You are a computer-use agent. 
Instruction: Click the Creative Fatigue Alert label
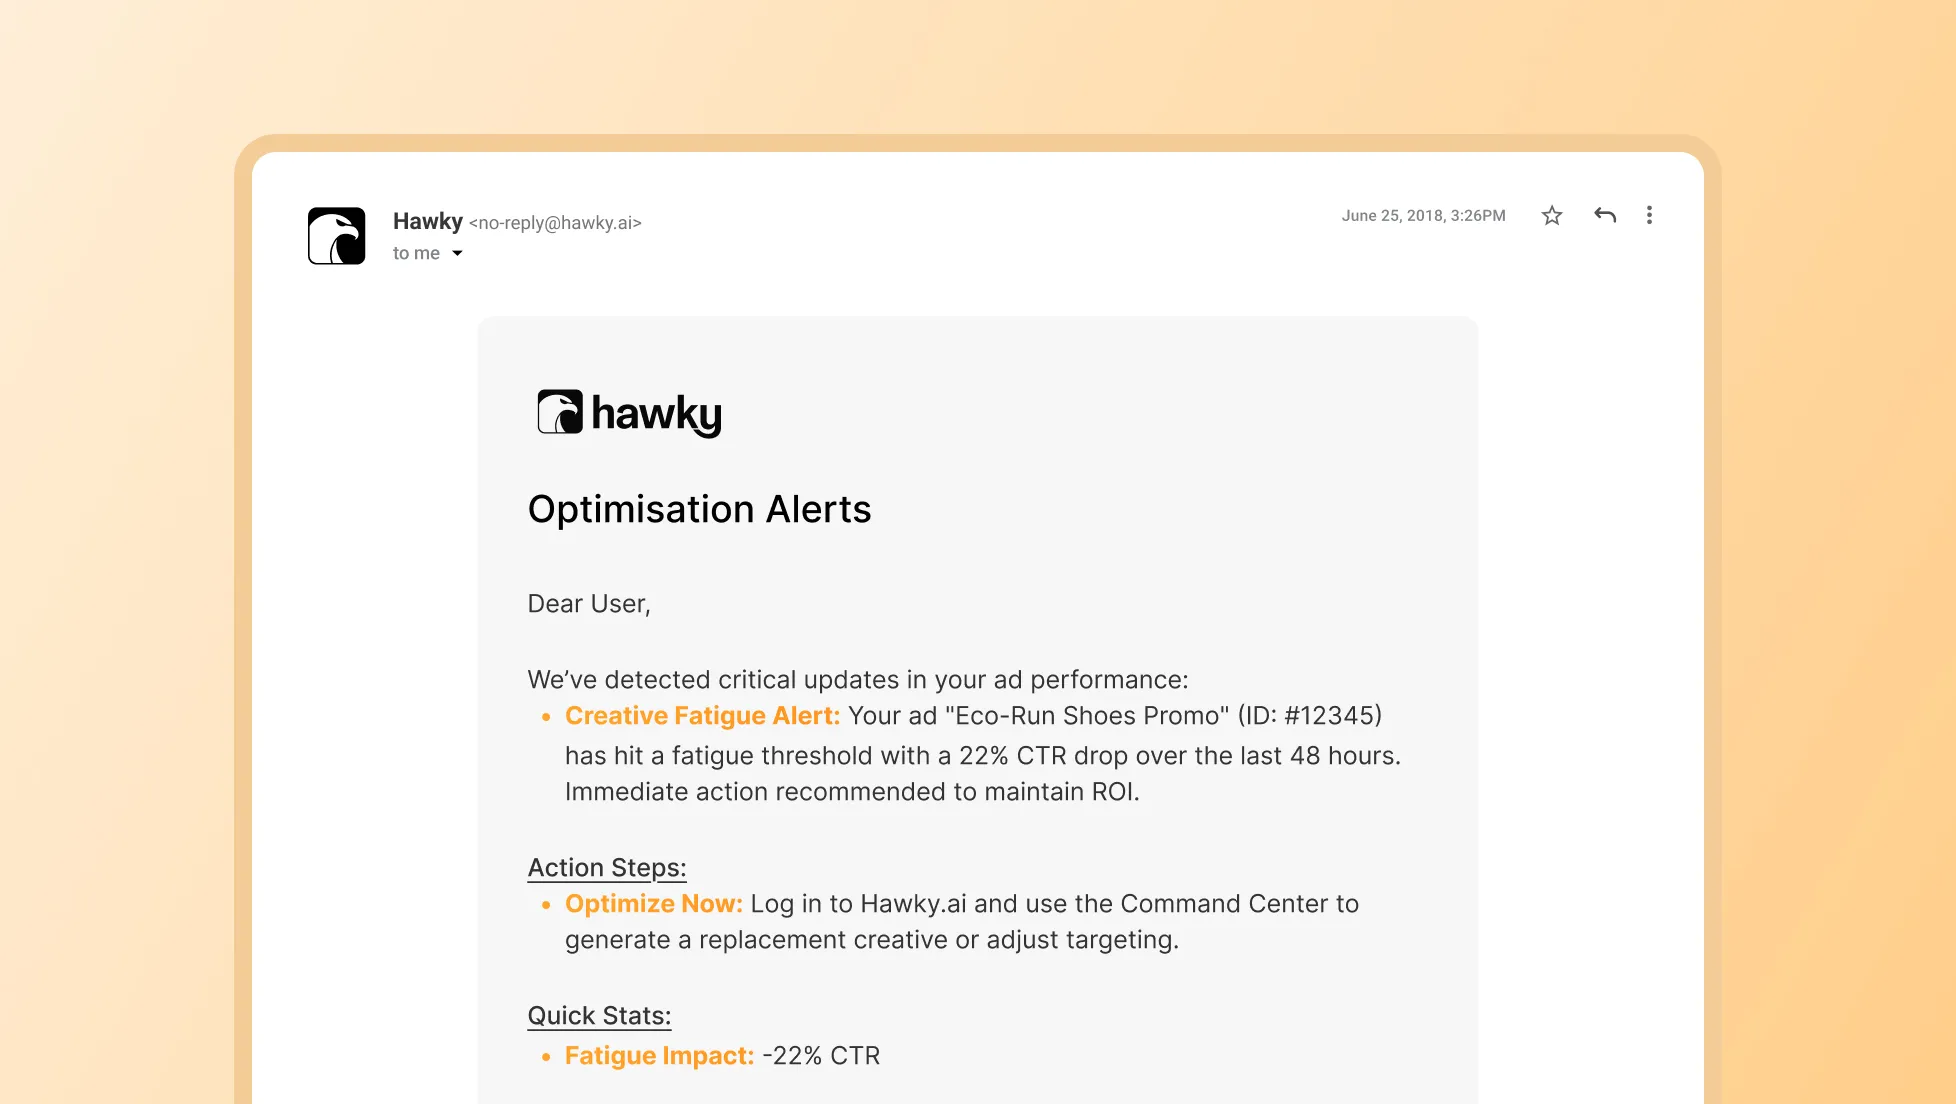pos(702,716)
